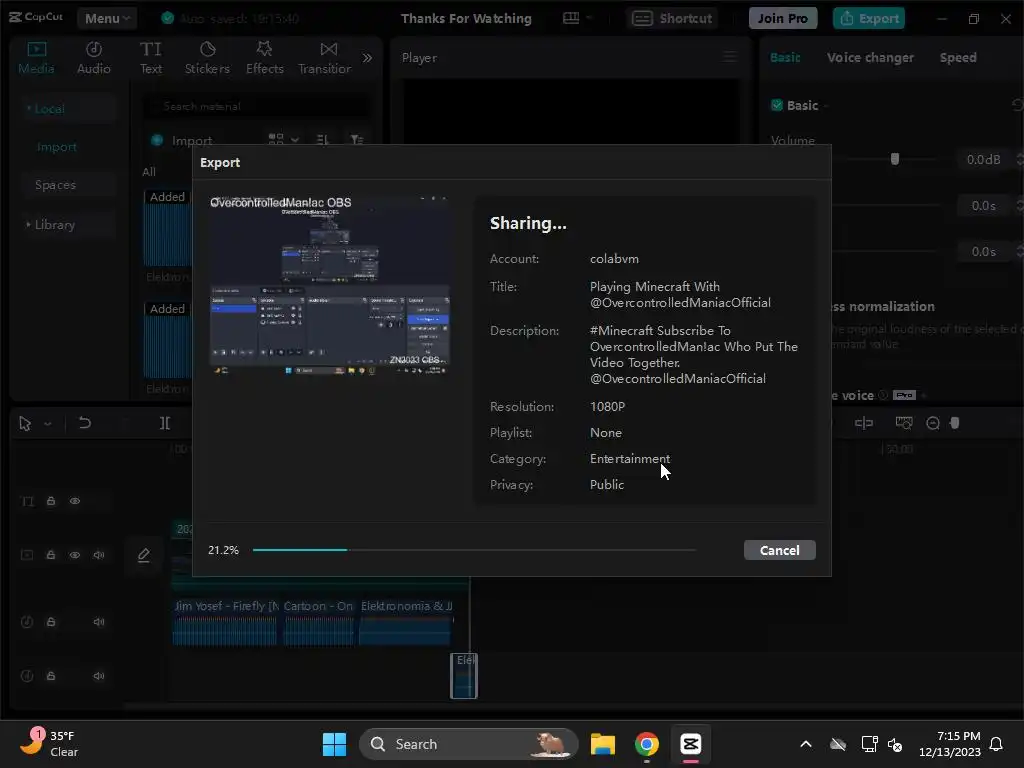Show more panel tabs with double chevron

(368, 57)
